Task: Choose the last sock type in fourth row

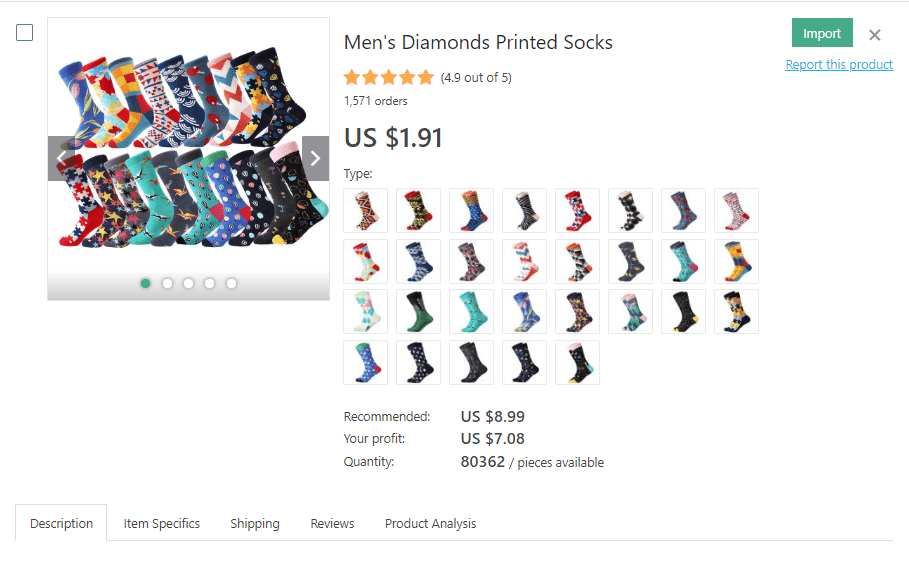Action: 577,362
